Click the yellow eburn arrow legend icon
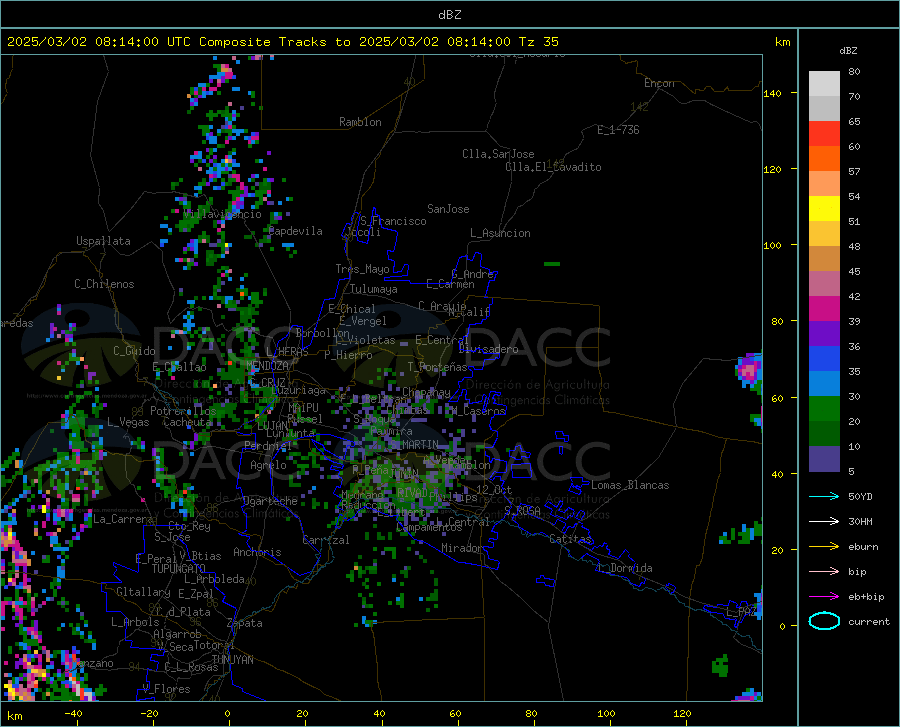900x727 pixels. pyautogui.click(x=824, y=546)
